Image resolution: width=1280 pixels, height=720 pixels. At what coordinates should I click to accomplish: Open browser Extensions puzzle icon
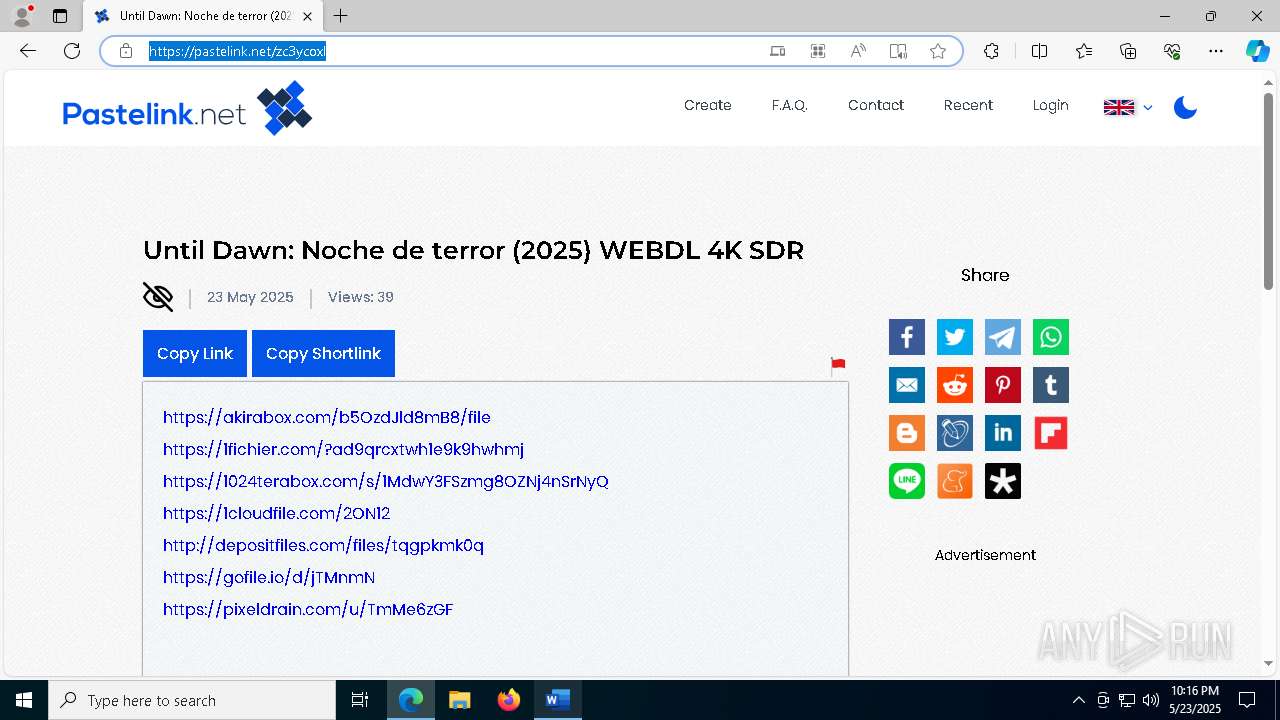(x=991, y=51)
